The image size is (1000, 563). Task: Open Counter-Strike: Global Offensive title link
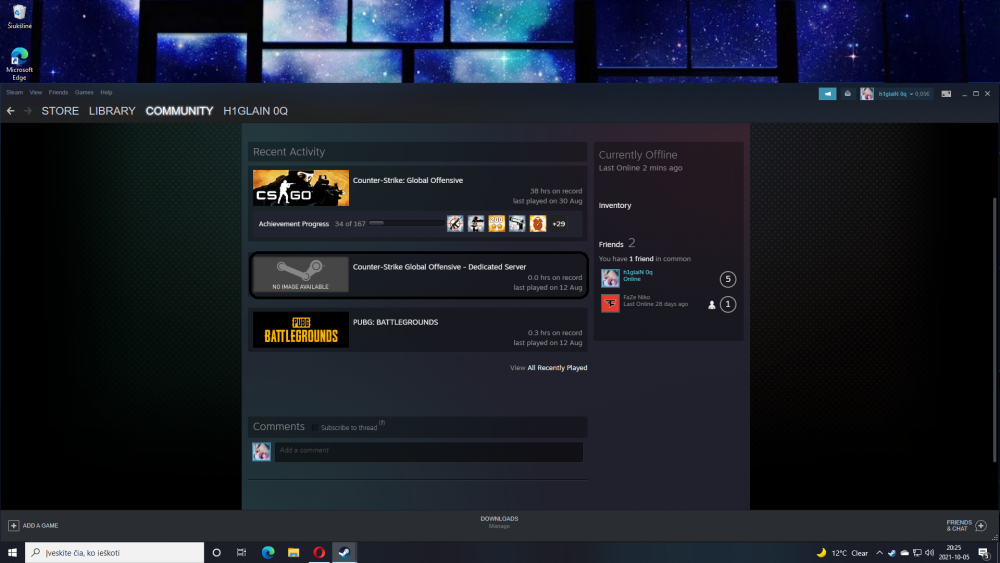tap(408, 180)
